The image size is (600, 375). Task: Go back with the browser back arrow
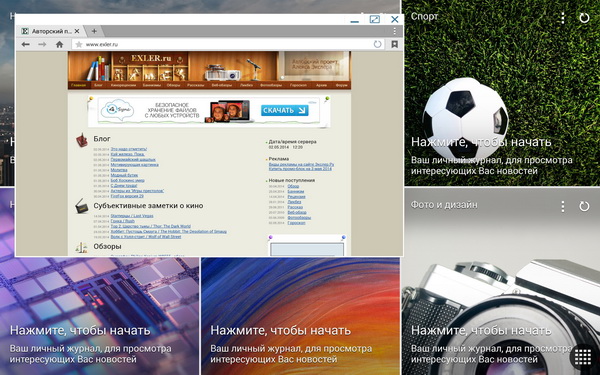point(26,44)
